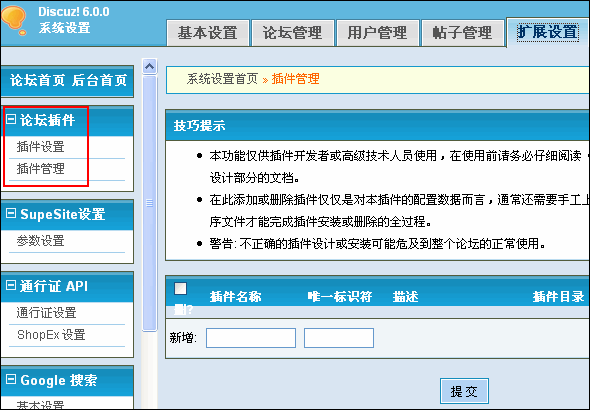590x410 pixels.
Task: Collapse the Google 搜索 section
Action: tap(11, 379)
